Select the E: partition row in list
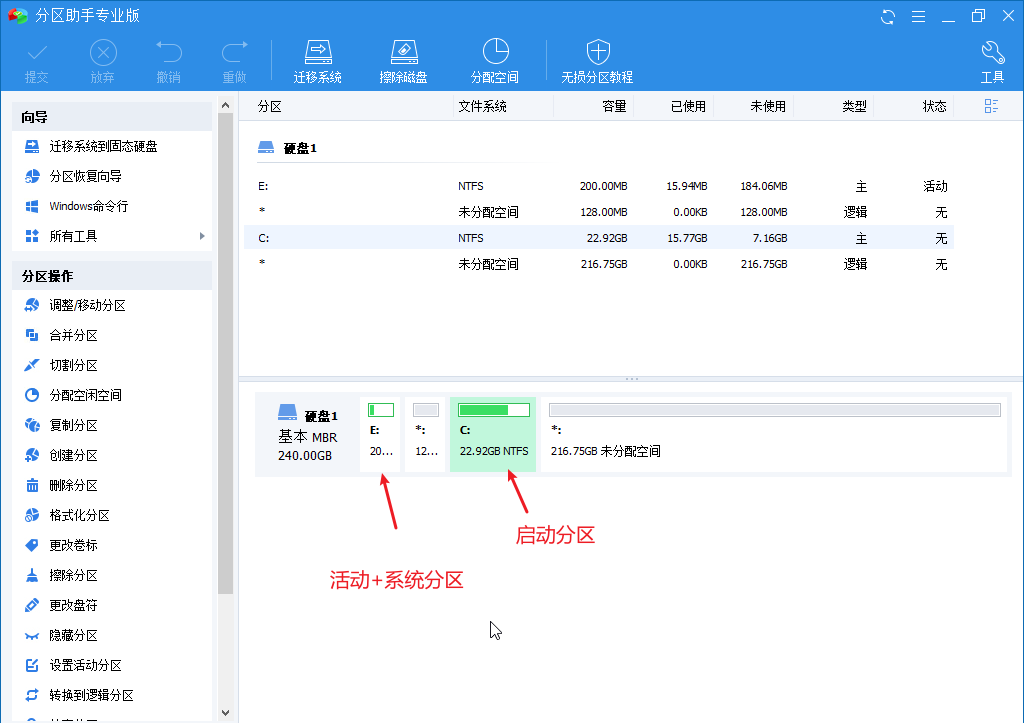 pyautogui.click(x=599, y=186)
